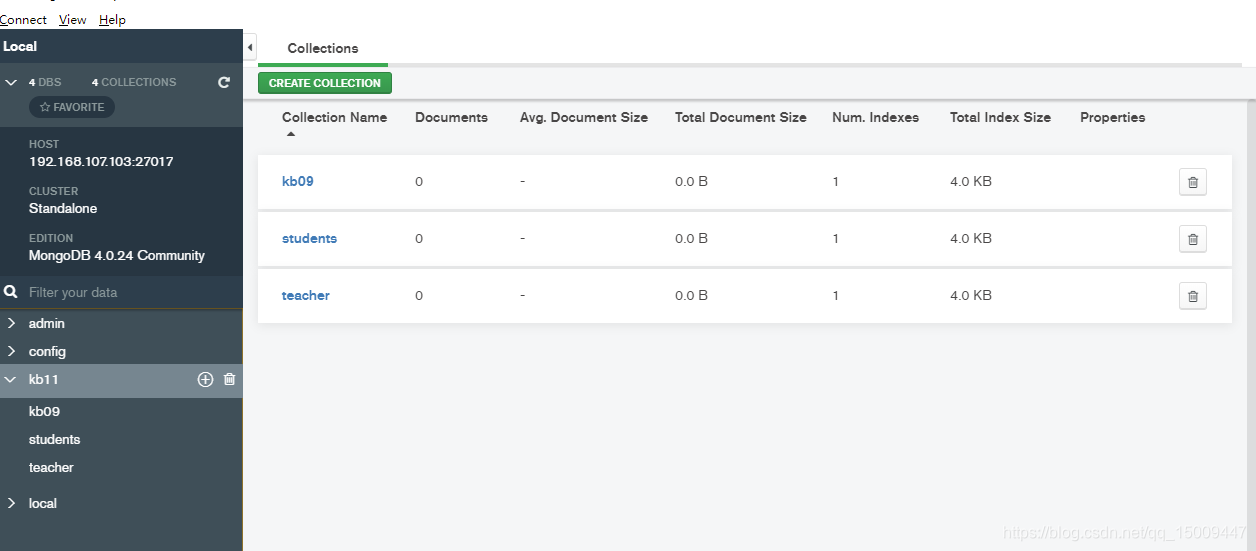1256x551 pixels.
Task: Collapse the kb11 database chevron
Action: click(x=11, y=379)
